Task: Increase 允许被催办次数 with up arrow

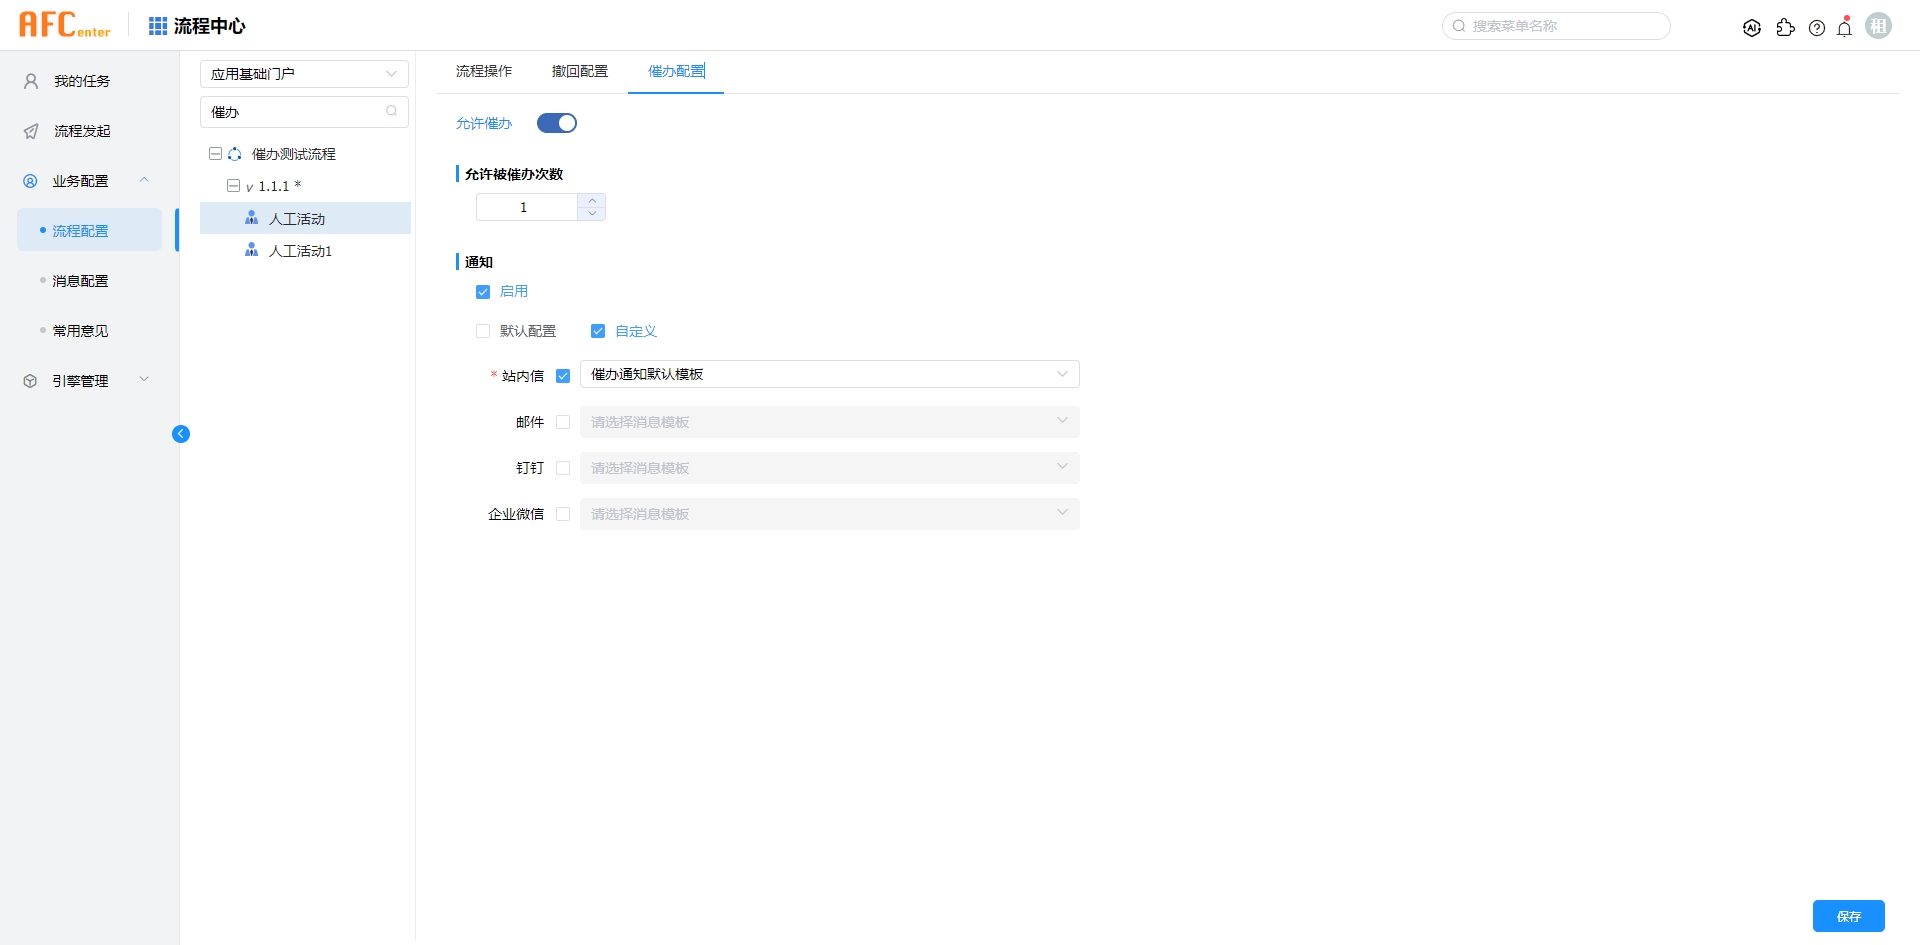Action: [592, 200]
